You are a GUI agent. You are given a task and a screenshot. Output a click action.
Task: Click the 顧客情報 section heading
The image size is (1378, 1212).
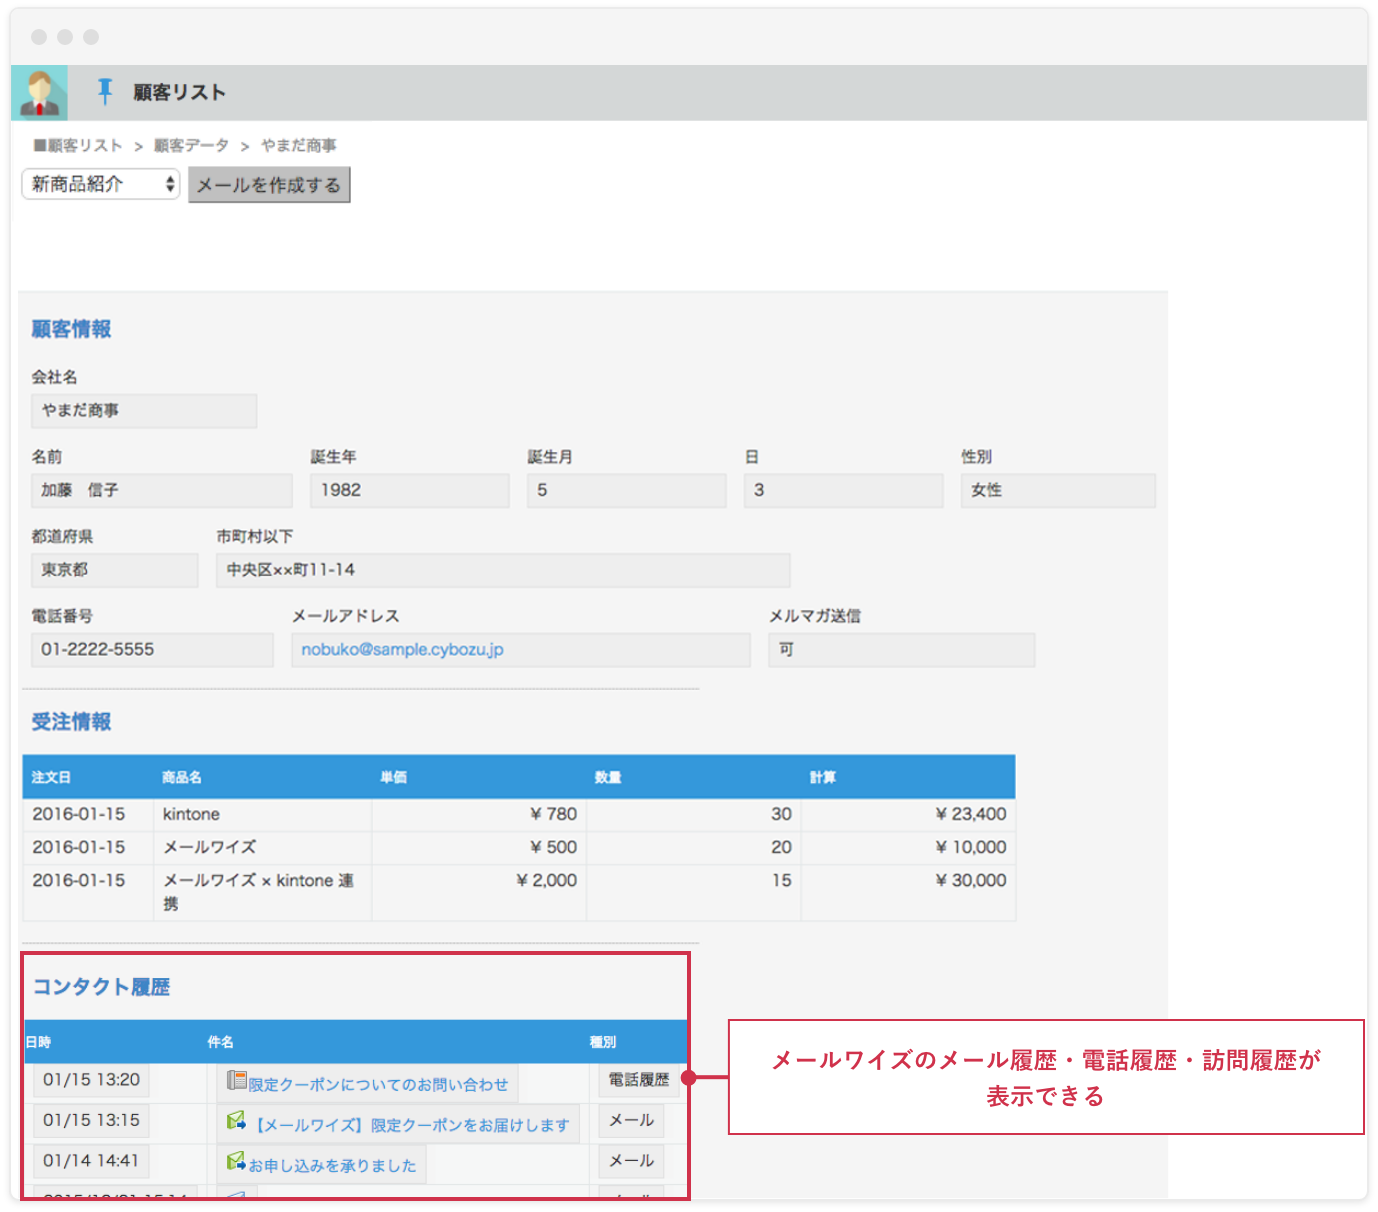71,329
